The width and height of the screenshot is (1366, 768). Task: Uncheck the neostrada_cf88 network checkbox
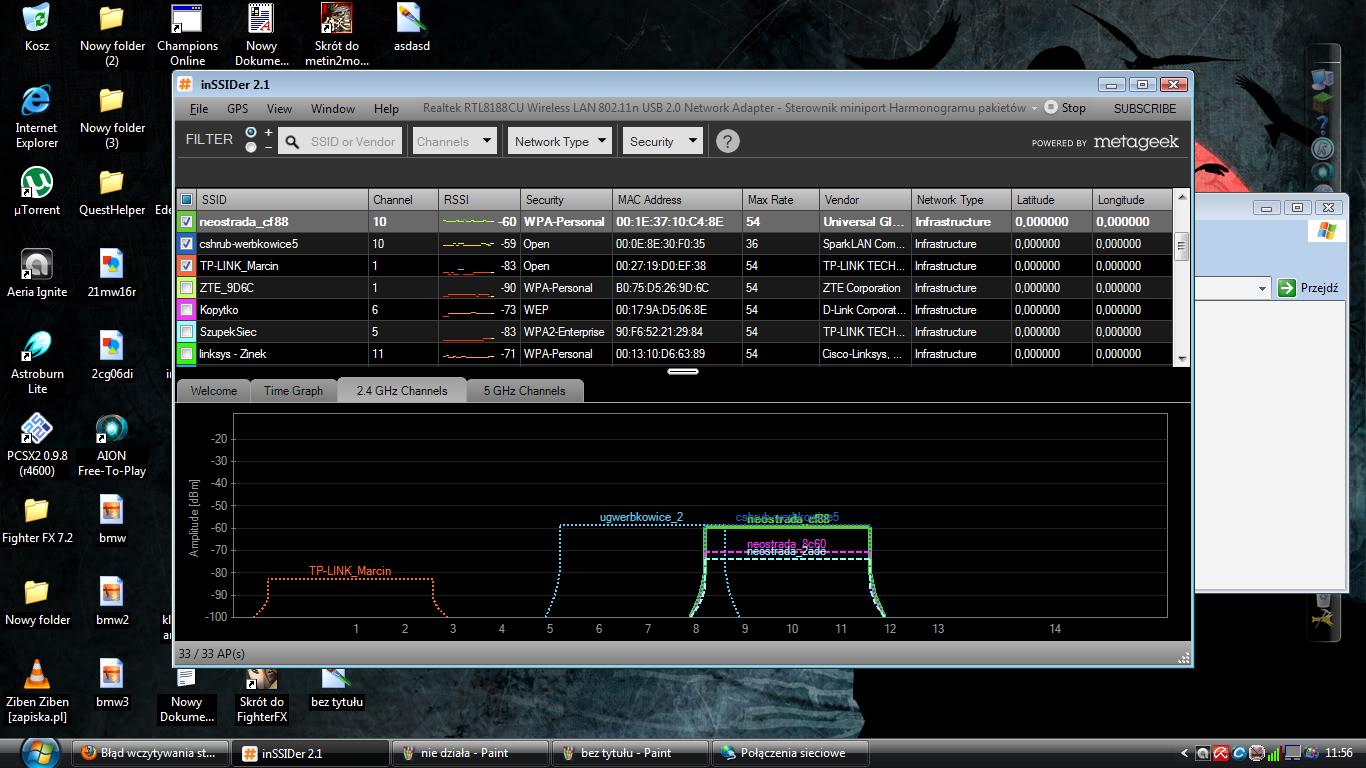(187, 222)
